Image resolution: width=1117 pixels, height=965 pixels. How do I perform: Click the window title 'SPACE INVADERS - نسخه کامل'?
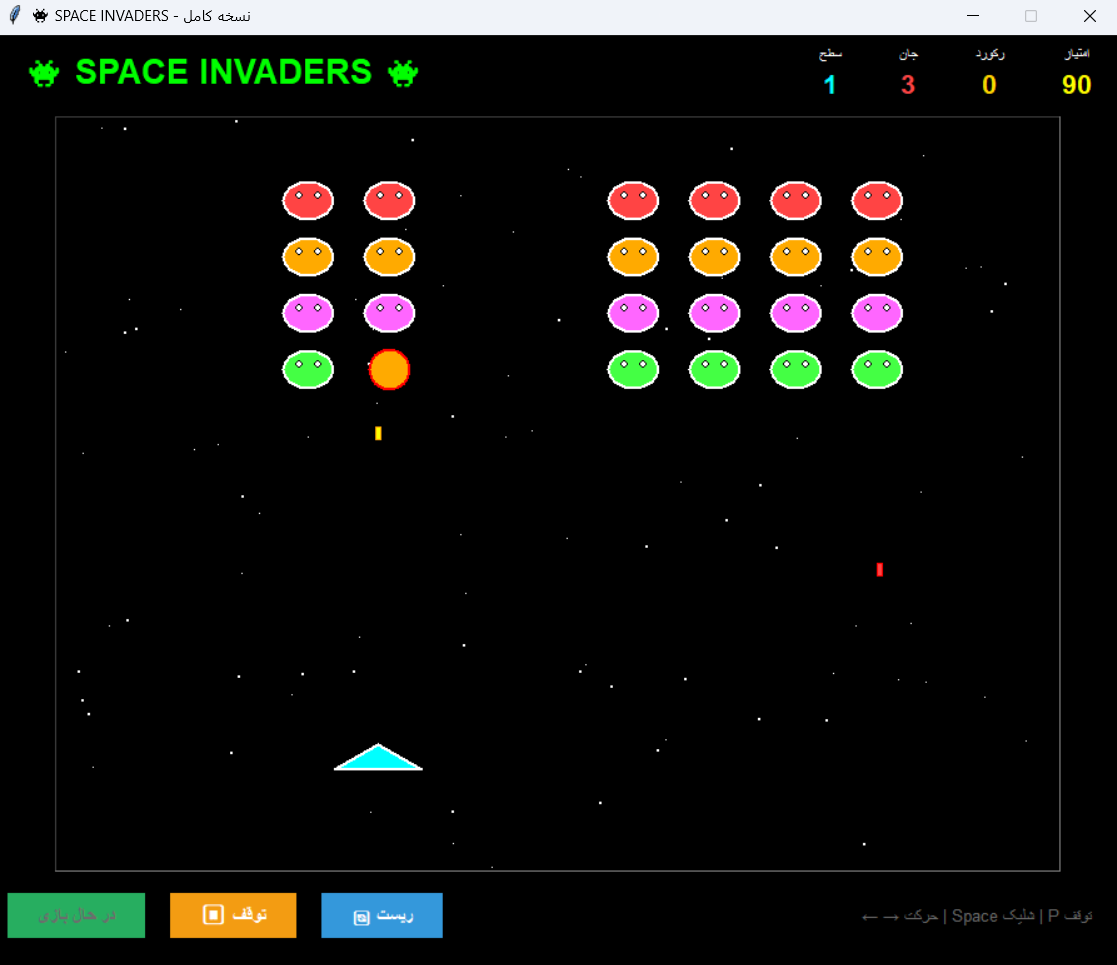[x=152, y=16]
